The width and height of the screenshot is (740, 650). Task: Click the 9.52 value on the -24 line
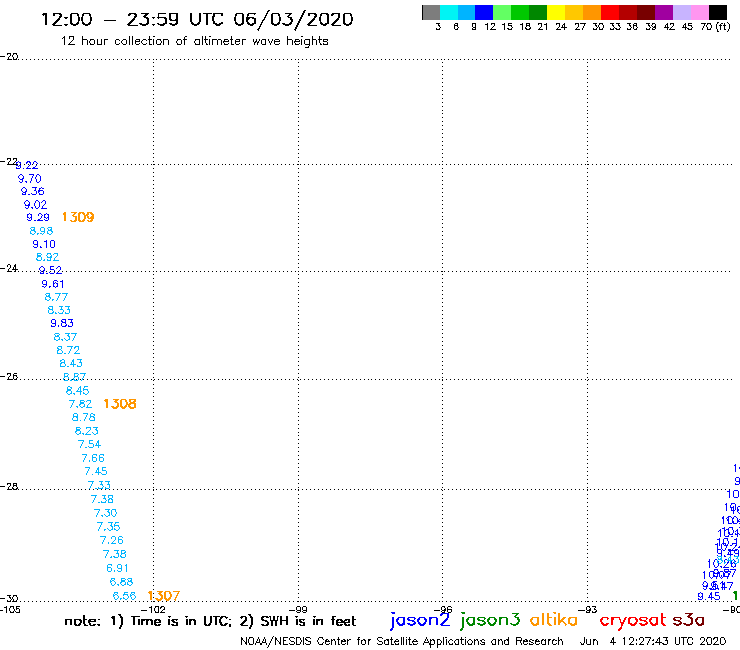50,270
